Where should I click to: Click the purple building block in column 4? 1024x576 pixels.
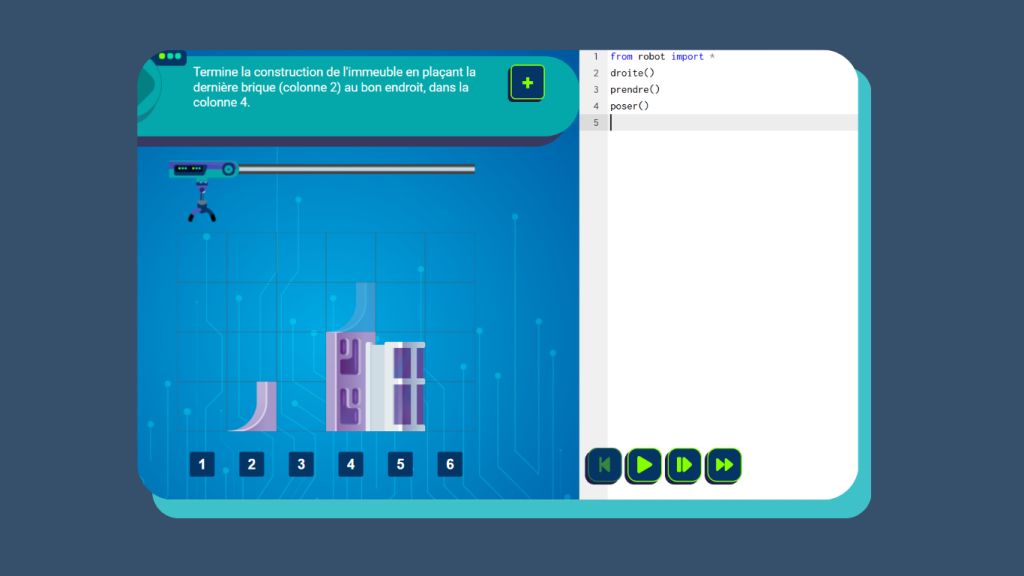pos(345,381)
